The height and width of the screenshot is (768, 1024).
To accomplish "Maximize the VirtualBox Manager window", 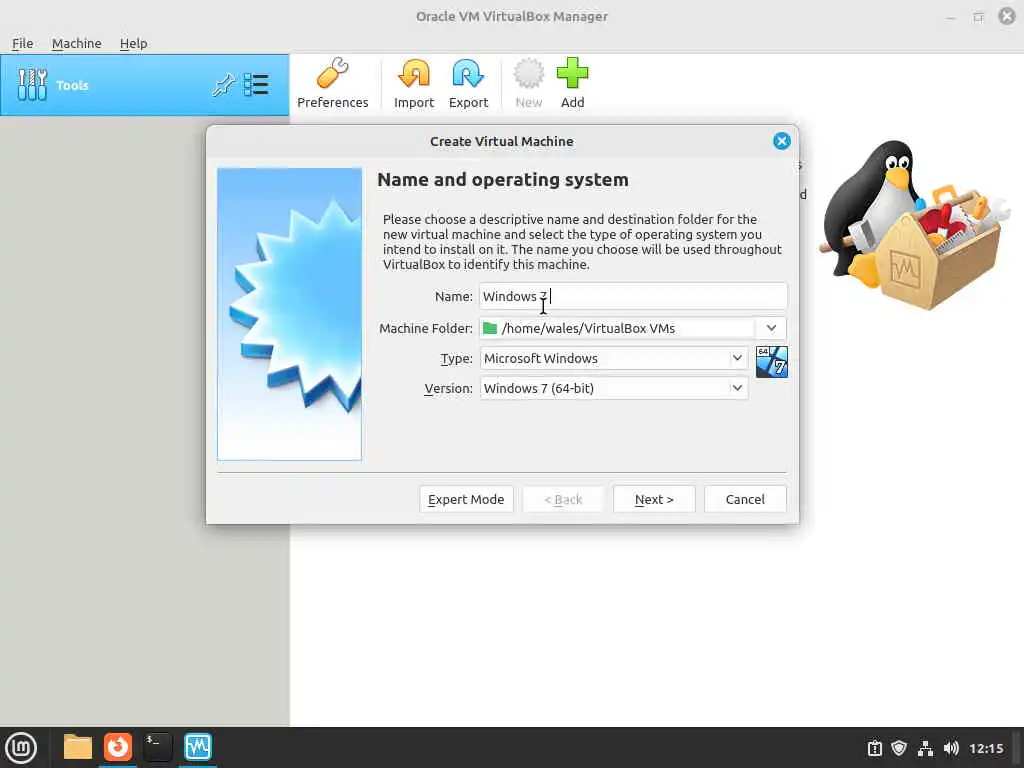I will pyautogui.click(x=978, y=17).
